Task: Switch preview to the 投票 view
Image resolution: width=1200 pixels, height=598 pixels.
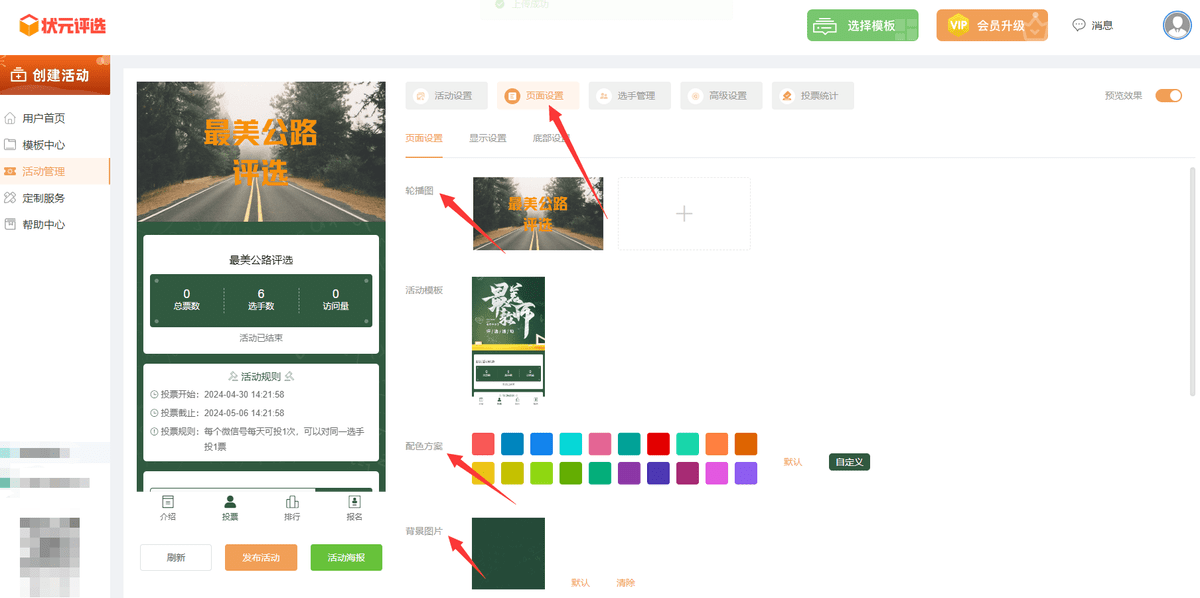Action: (229, 510)
